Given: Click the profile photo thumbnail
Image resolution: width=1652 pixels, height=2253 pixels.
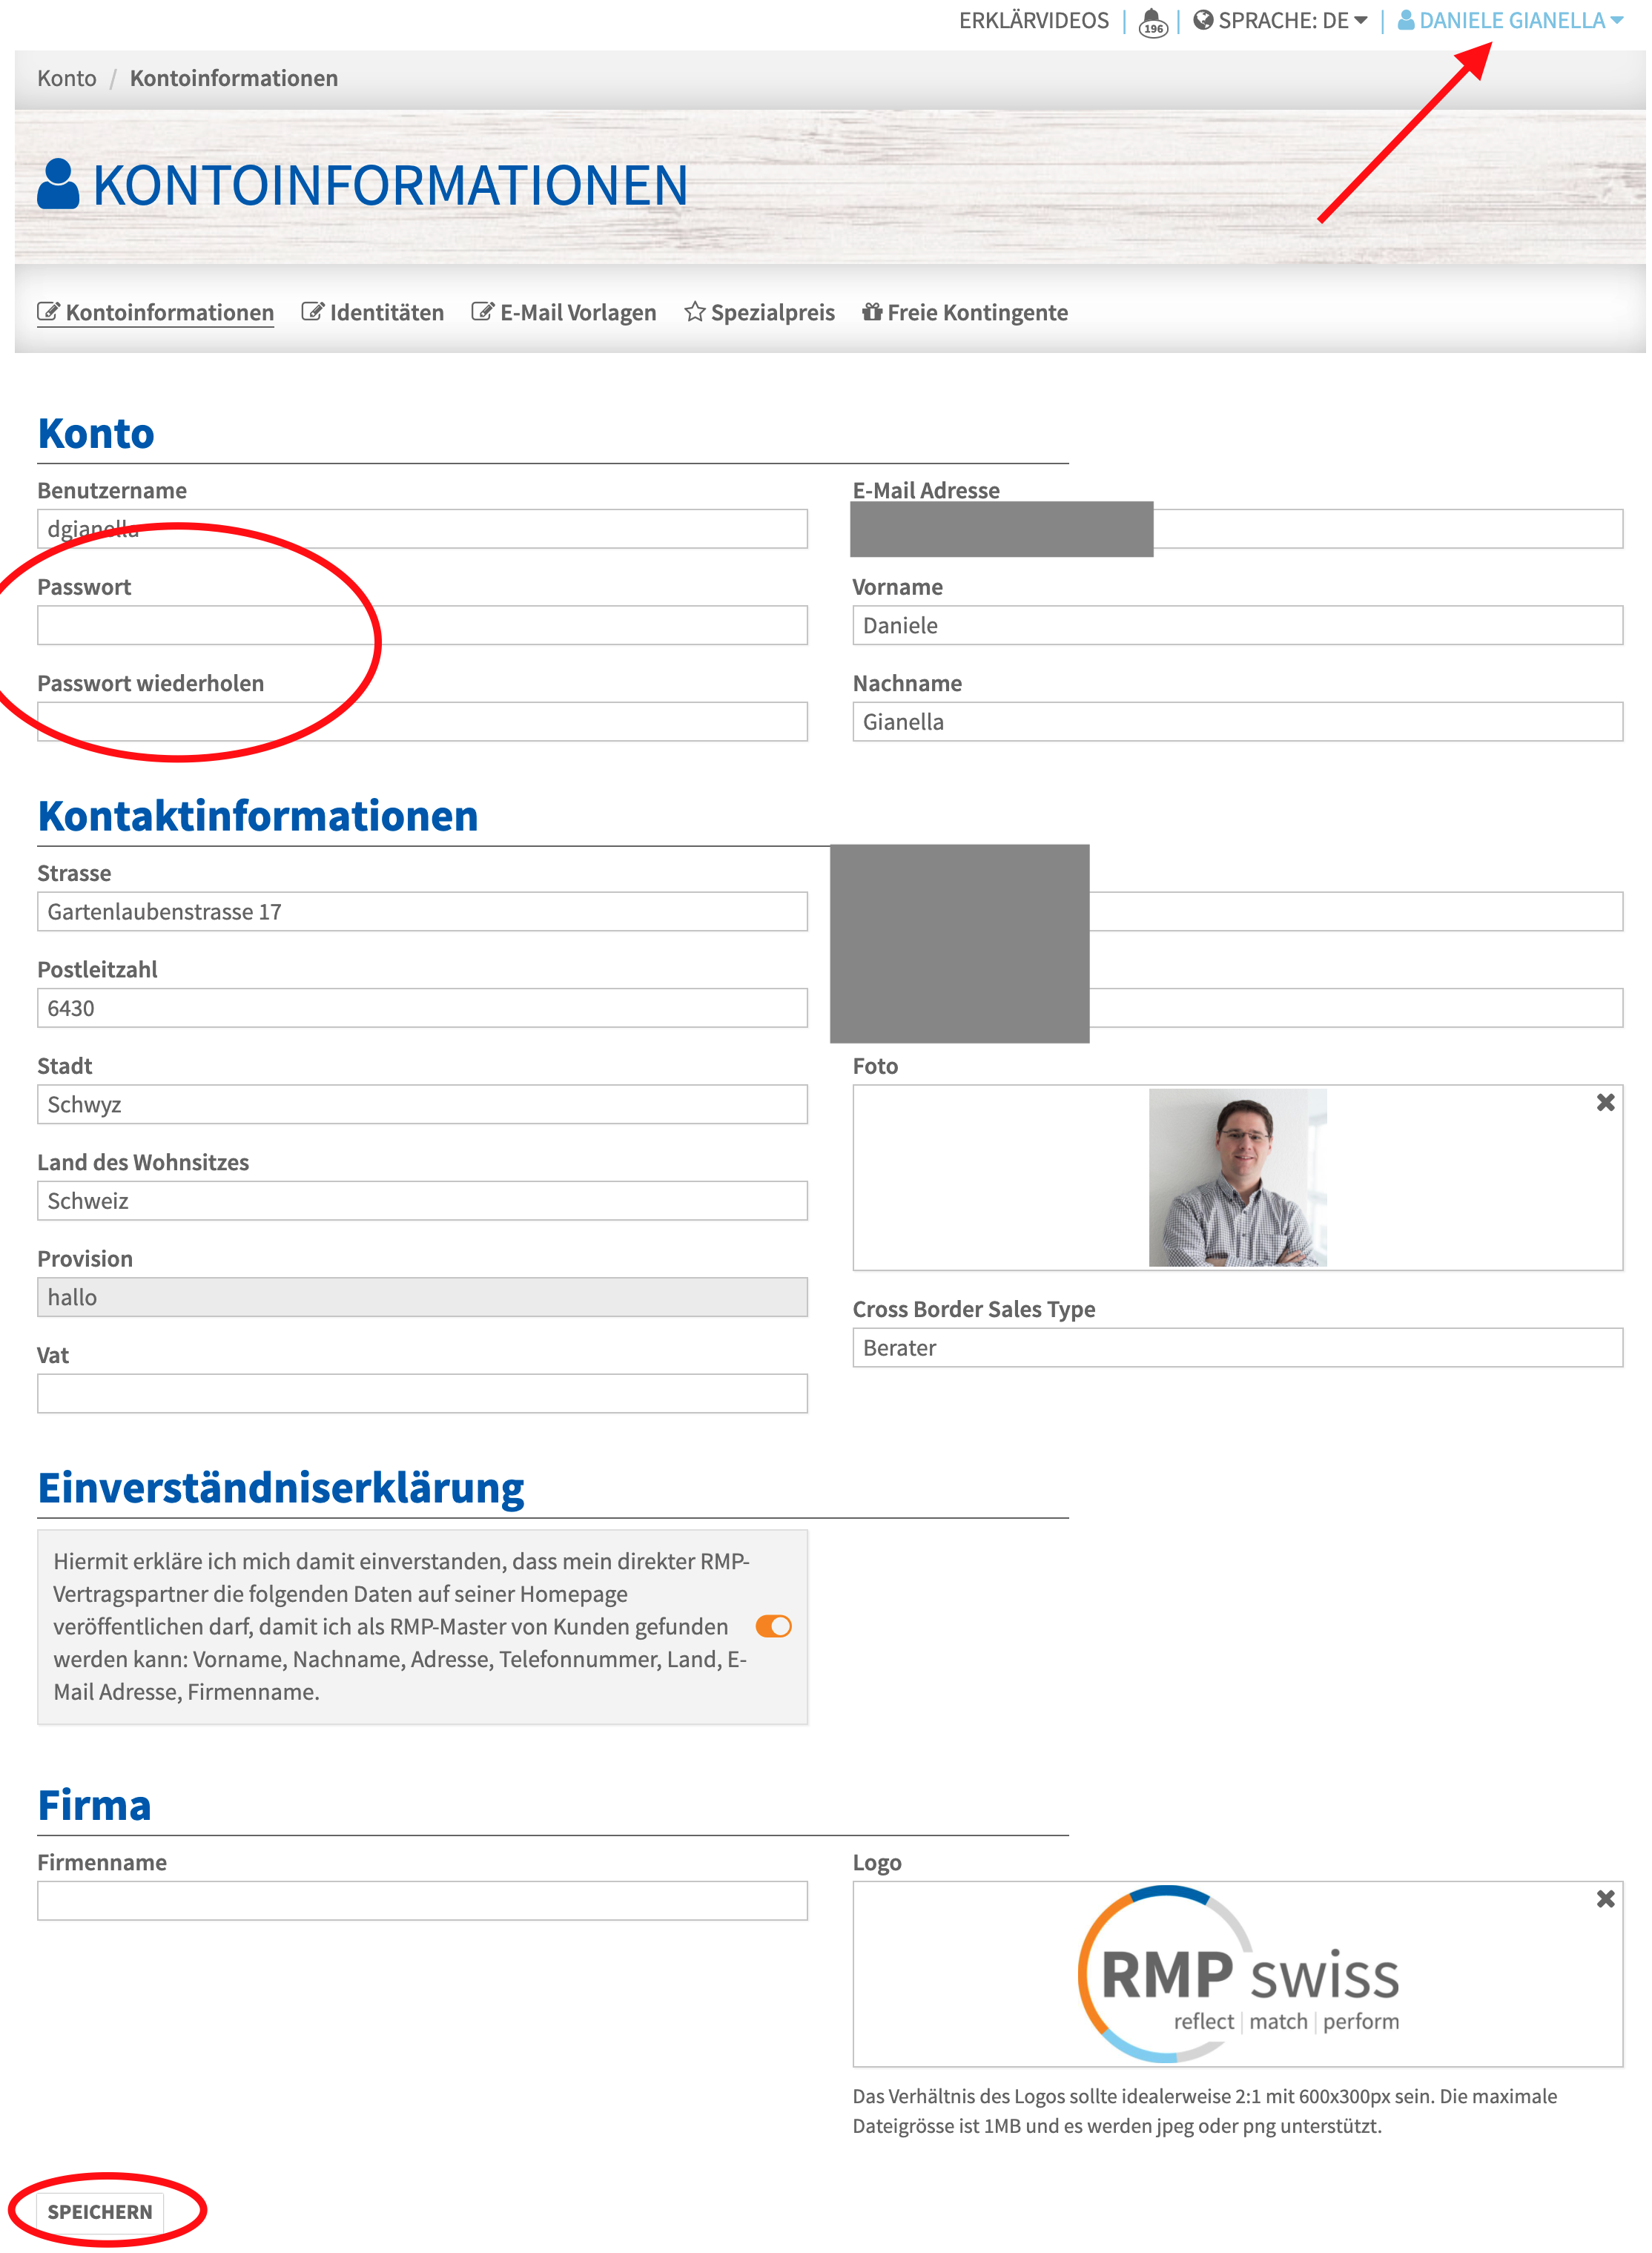Looking at the screenshot, I should 1237,1177.
